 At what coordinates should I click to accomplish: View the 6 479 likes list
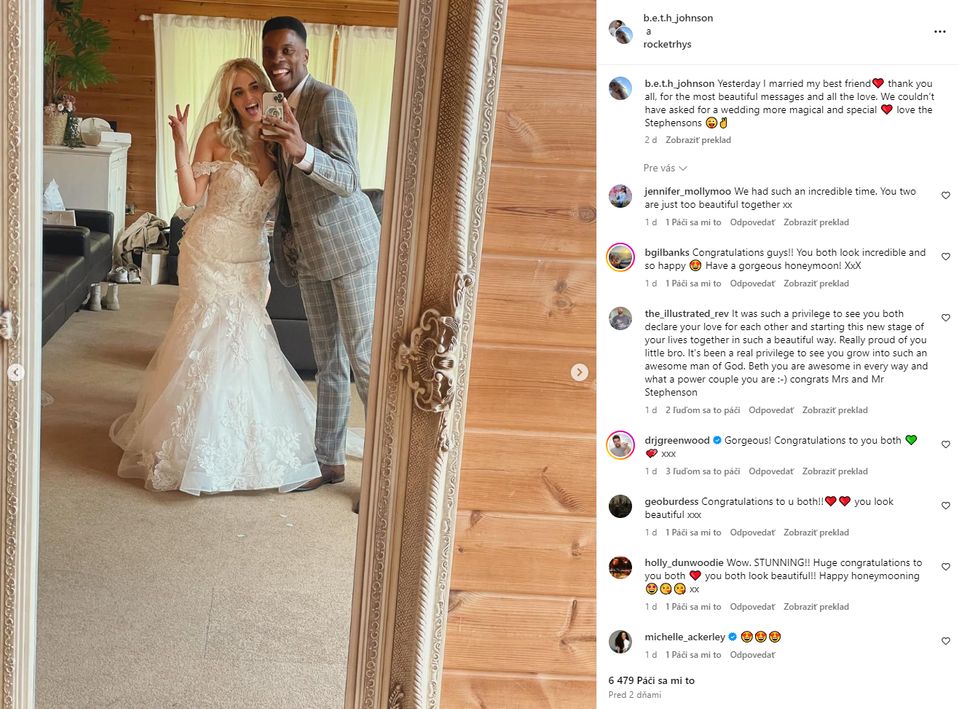click(651, 680)
